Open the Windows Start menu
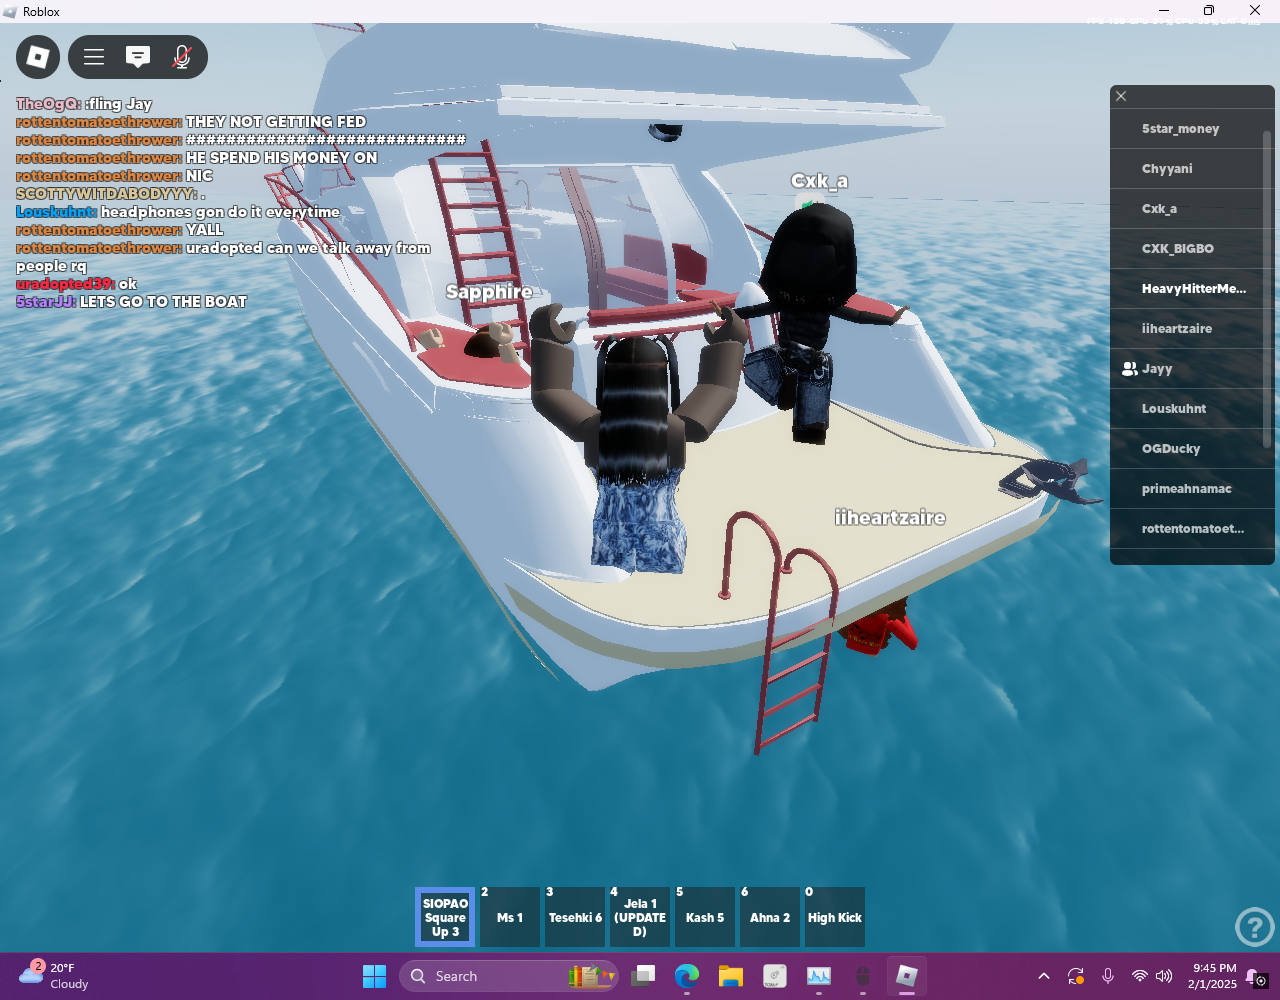This screenshot has width=1280, height=1000. (374, 976)
